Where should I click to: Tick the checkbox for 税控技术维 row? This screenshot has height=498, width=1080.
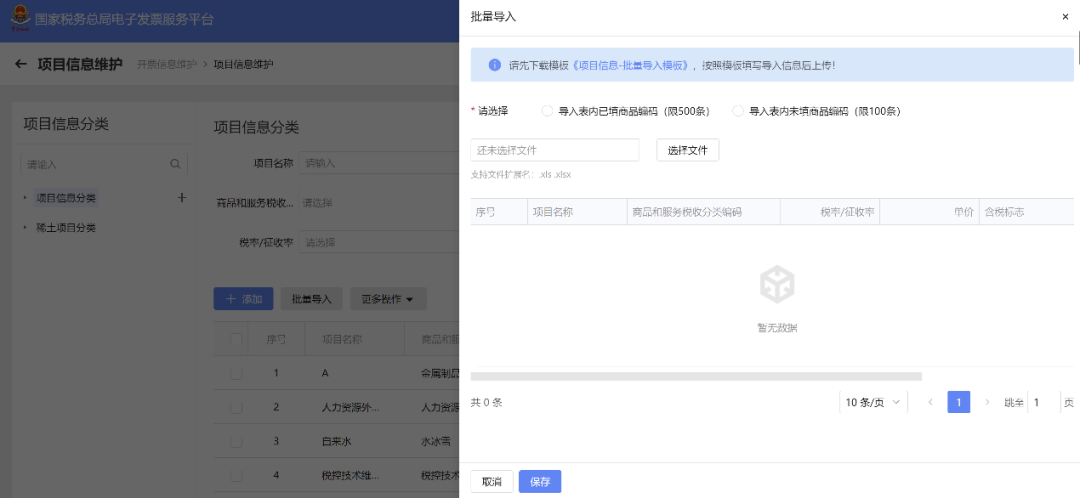coord(236,475)
